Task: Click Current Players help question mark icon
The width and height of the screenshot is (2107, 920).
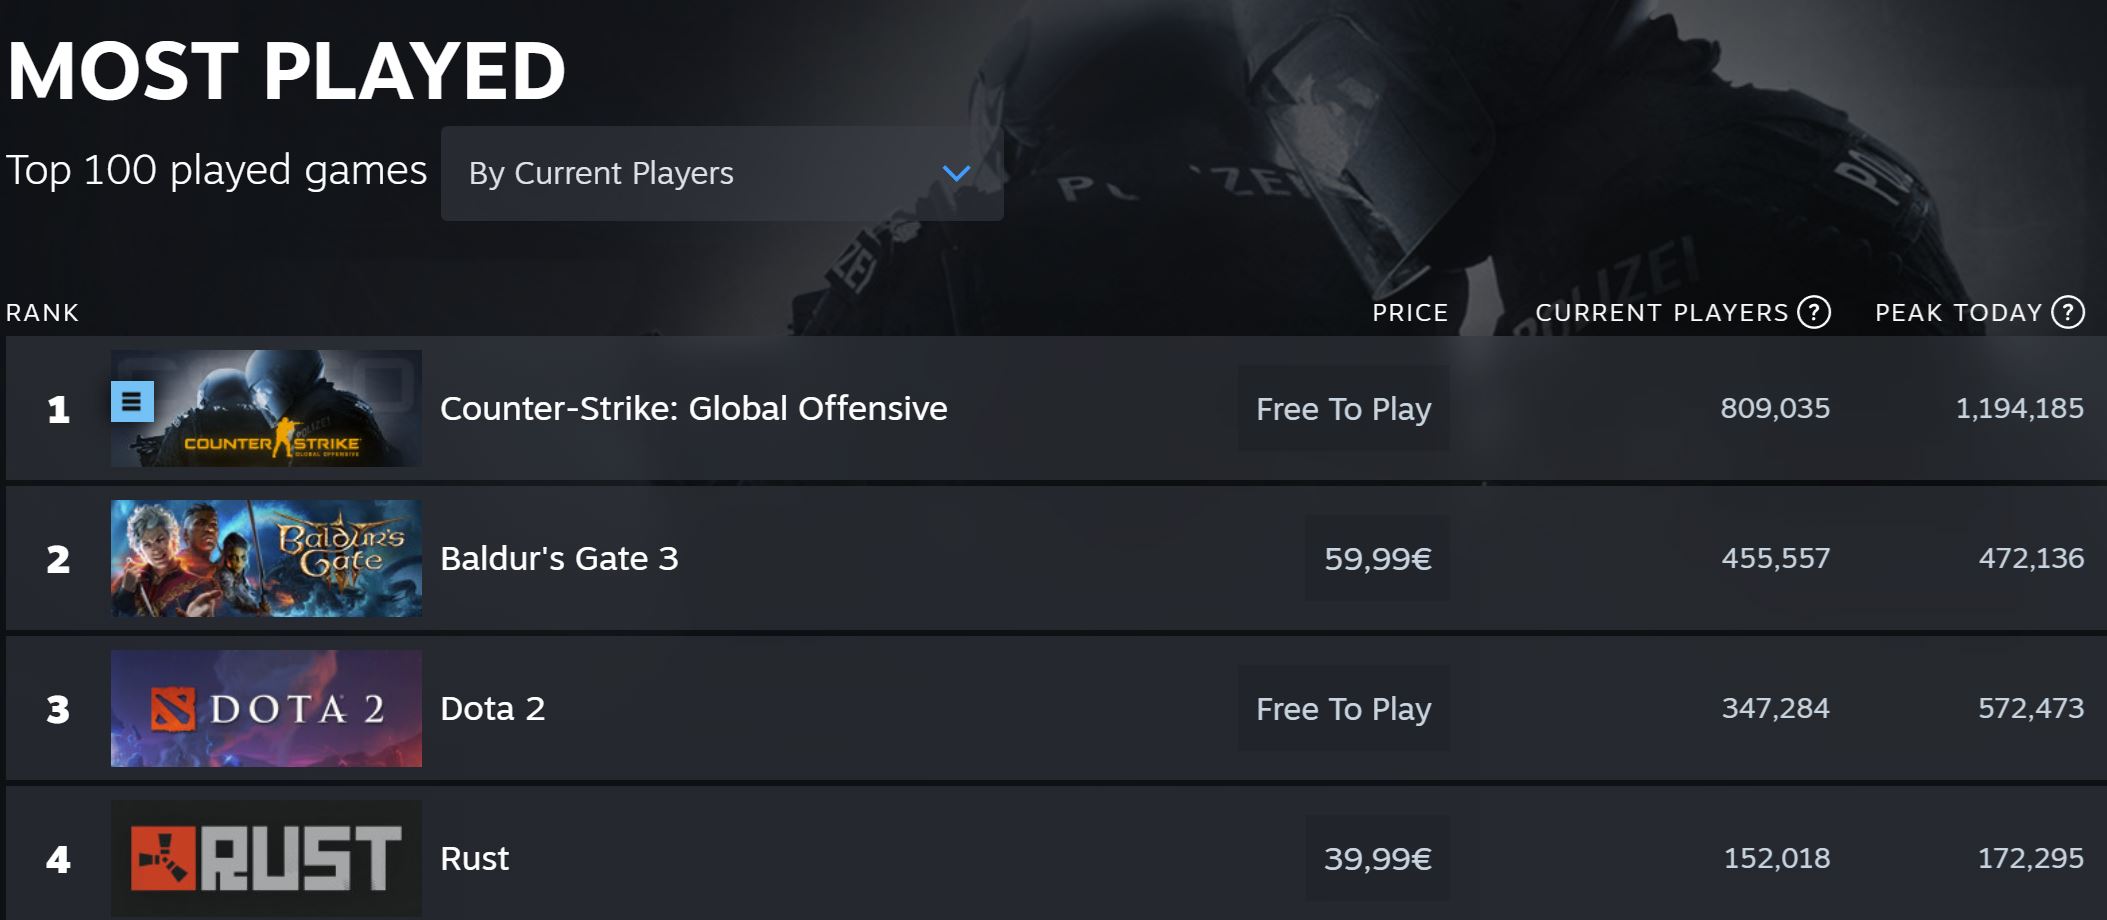Action: pyautogui.click(x=1814, y=313)
